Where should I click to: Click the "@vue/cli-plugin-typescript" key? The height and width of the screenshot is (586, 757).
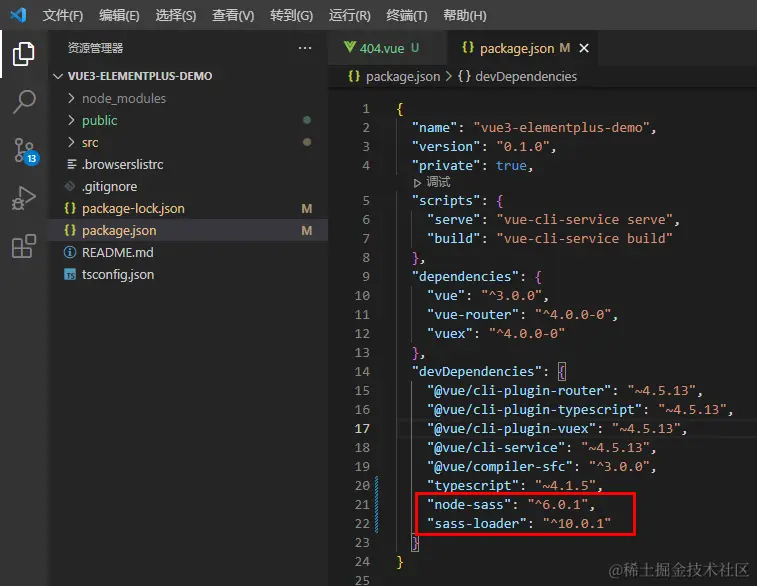pos(534,409)
